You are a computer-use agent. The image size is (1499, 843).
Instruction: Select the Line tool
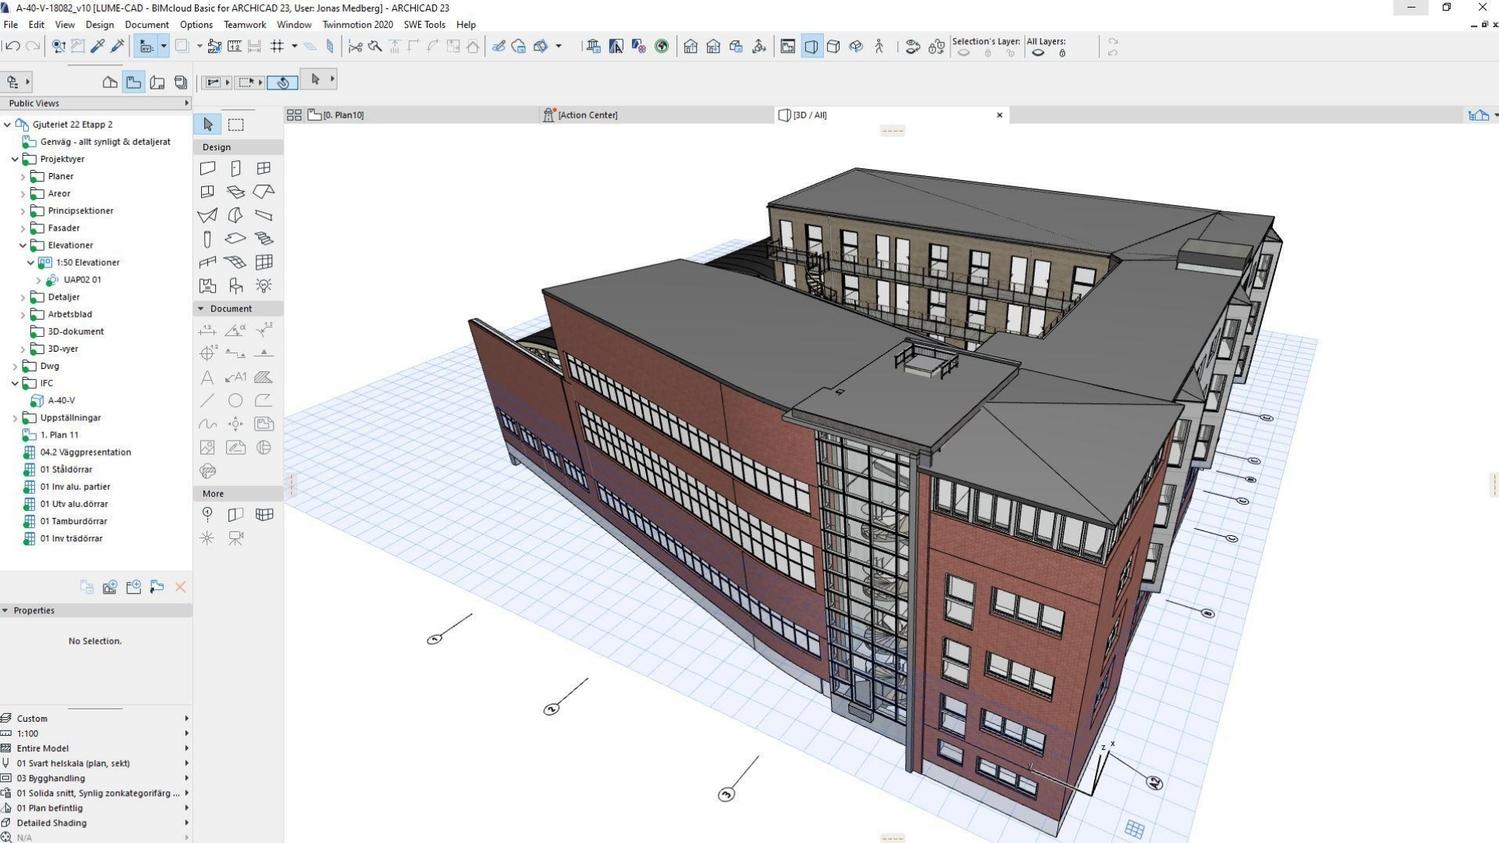point(207,401)
